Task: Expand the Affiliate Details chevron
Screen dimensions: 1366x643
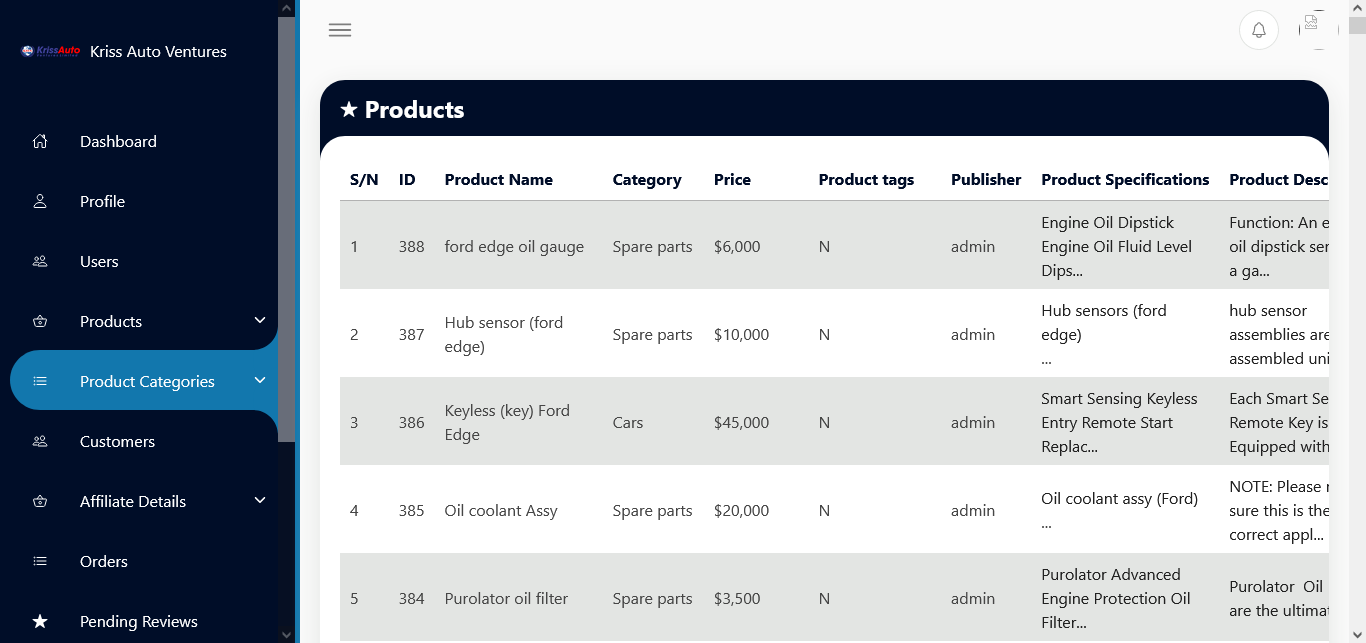Action: (260, 500)
